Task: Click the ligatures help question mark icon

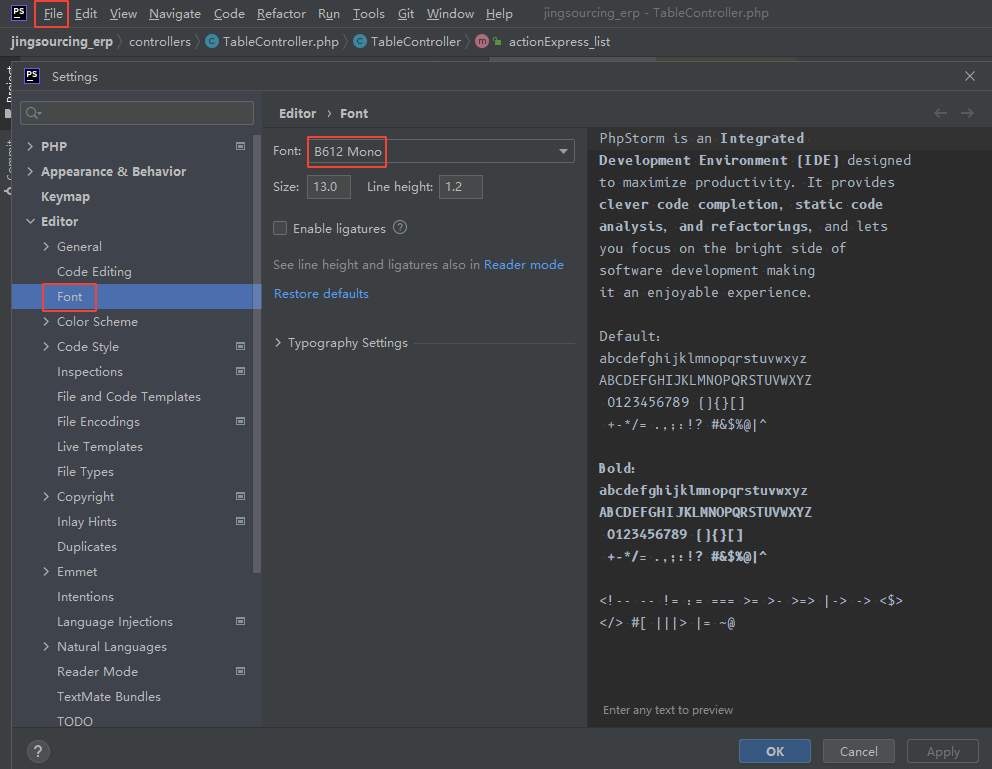Action: click(400, 228)
